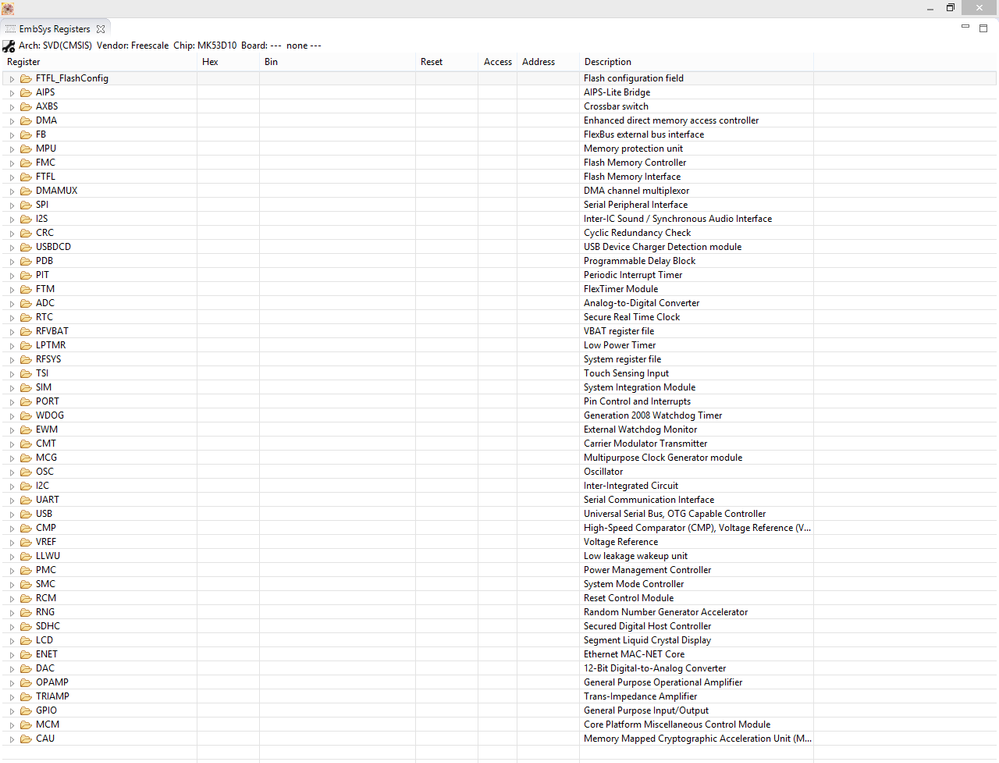Click the AIPS folder icon
Screen dimensions: 999x763
tap(25, 92)
